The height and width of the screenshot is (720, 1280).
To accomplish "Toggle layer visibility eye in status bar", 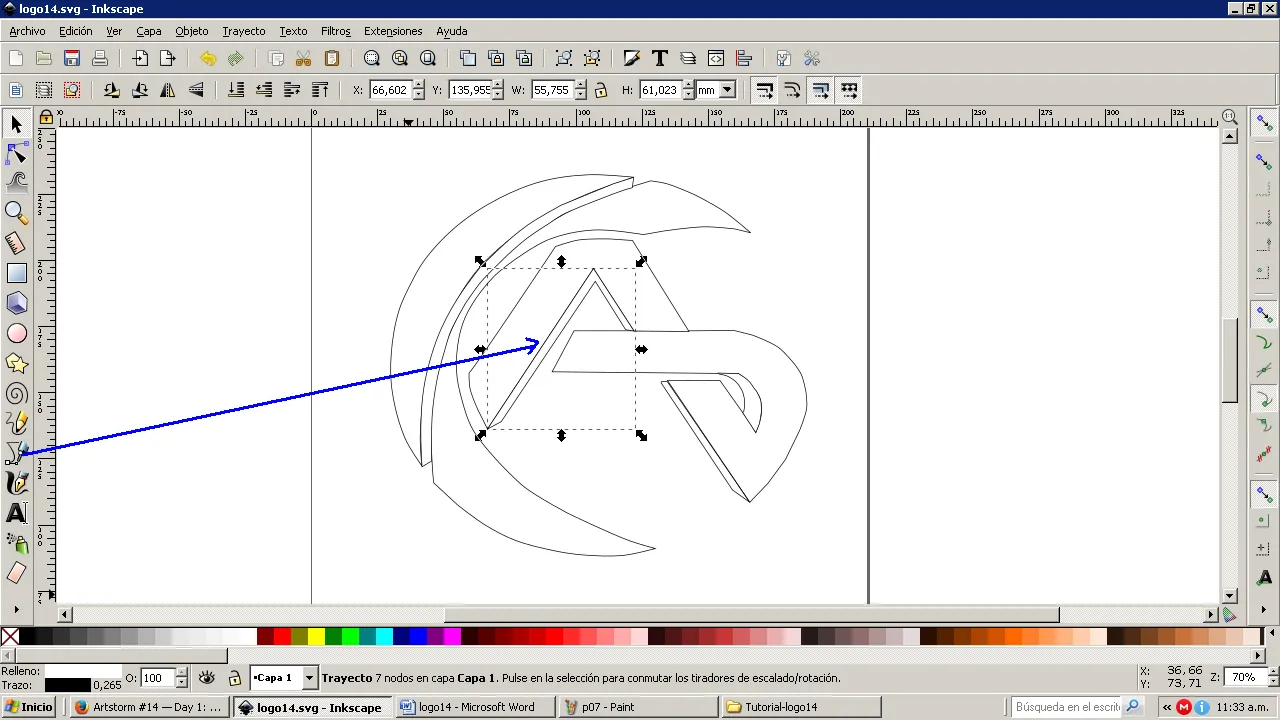I will [207, 678].
